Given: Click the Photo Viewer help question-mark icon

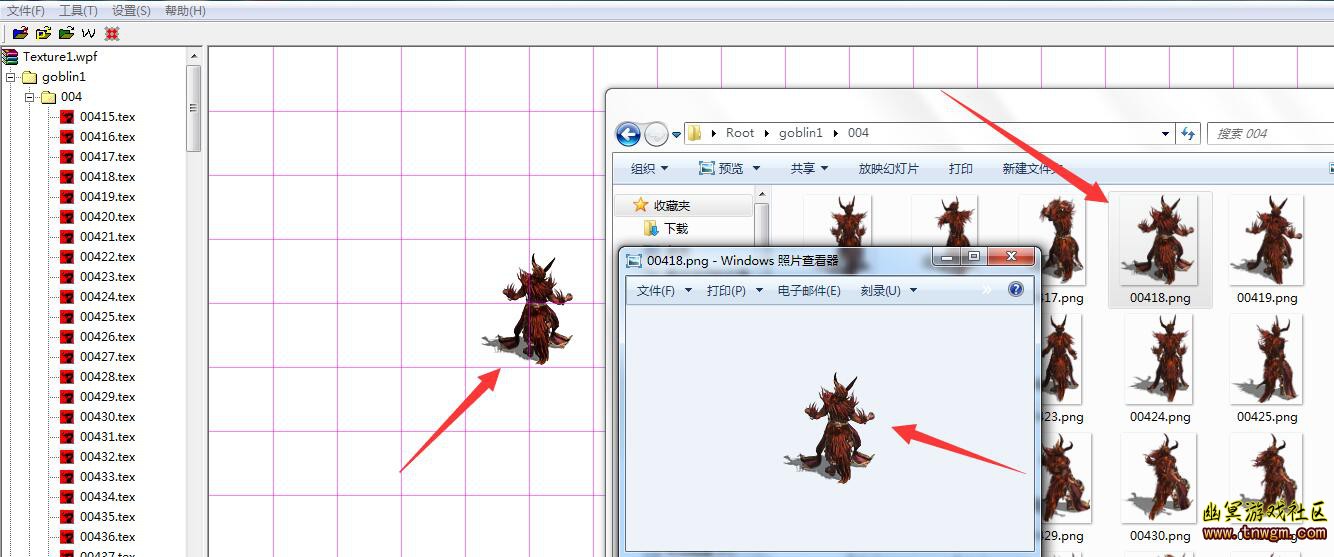Looking at the screenshot, I should tap(1016, 290).
